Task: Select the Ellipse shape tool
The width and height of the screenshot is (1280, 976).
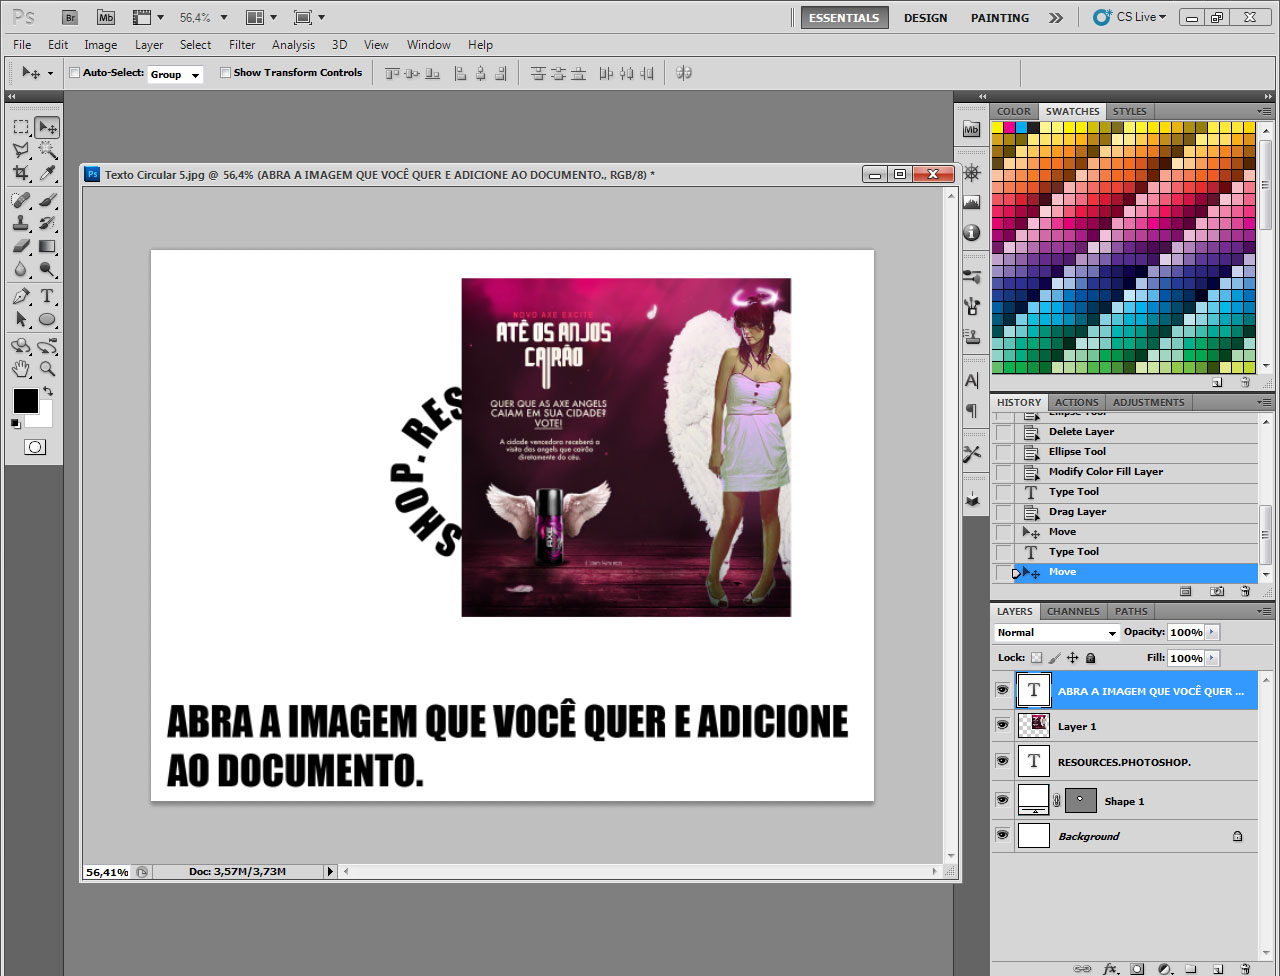Action: (47, 319)
